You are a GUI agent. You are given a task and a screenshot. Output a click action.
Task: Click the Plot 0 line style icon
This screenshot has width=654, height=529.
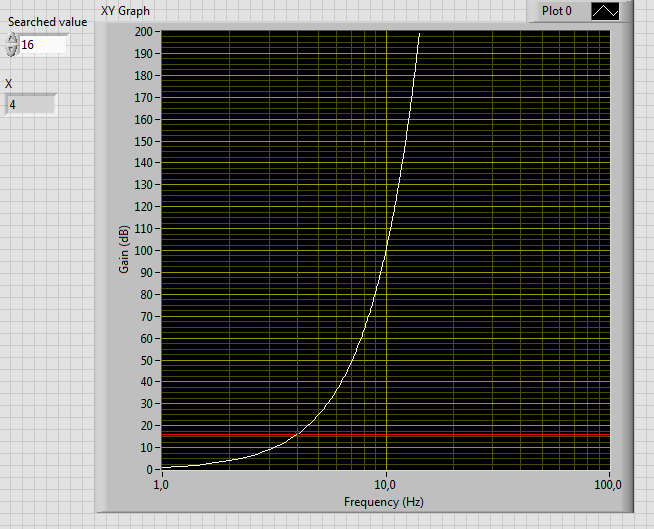coord(605,11)
